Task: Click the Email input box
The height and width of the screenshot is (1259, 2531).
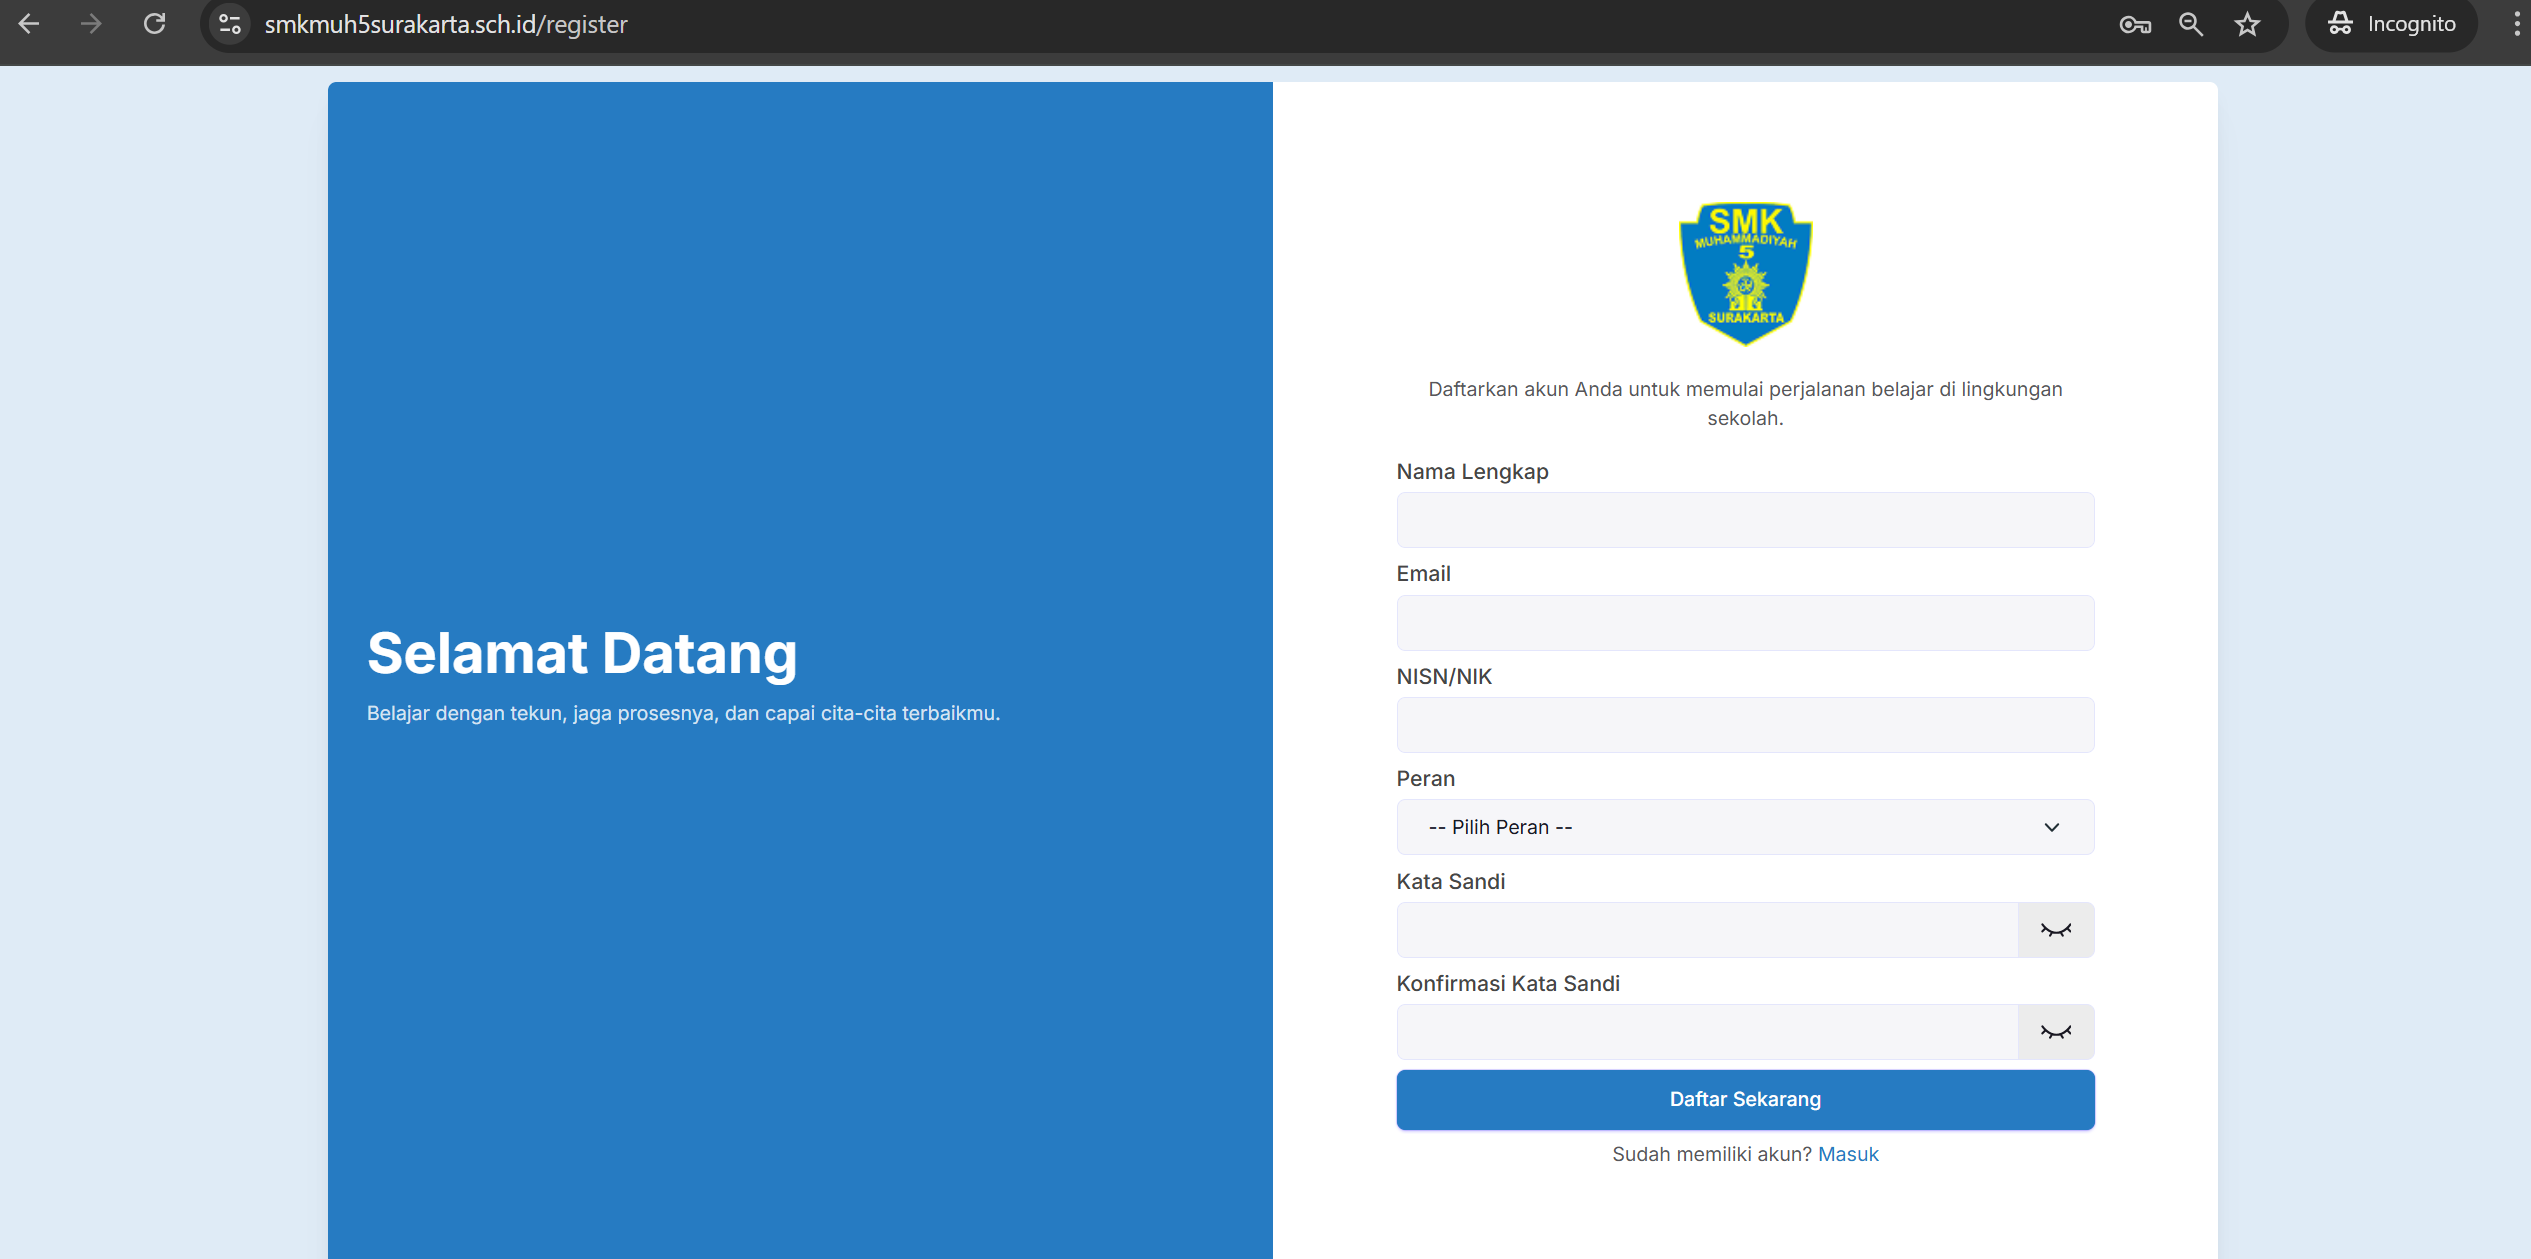Action: tap(1745, 622)
